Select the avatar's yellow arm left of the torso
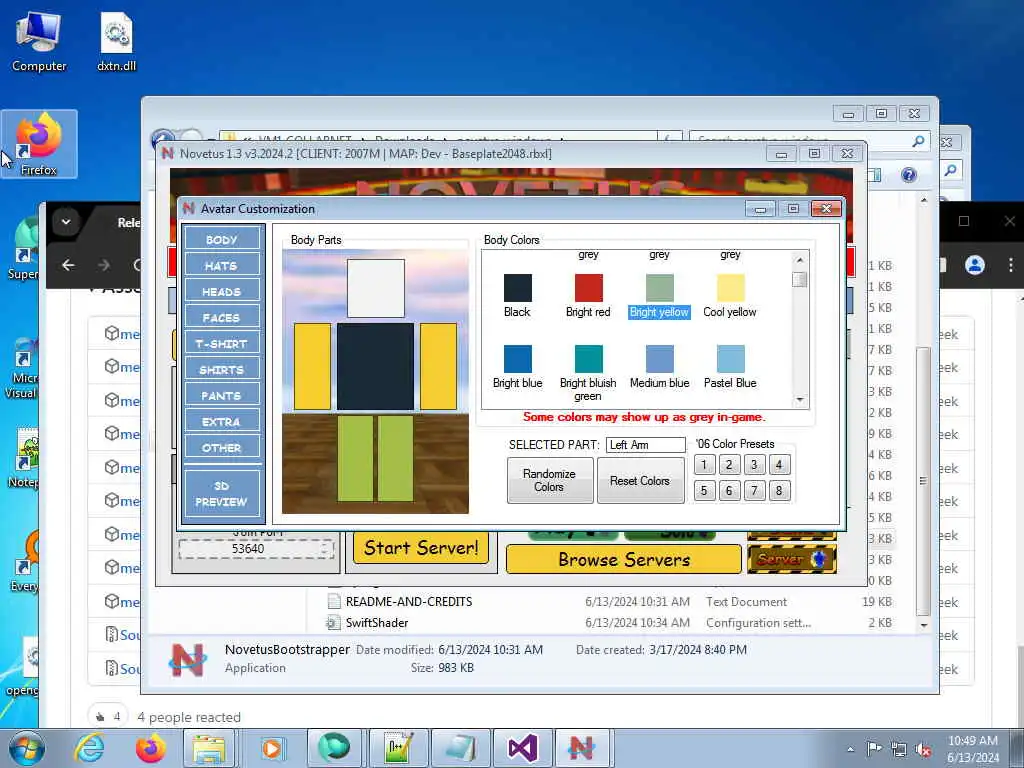Image resolution: width=1024 pixels, height=768 pixels. (x=312, y=366)
